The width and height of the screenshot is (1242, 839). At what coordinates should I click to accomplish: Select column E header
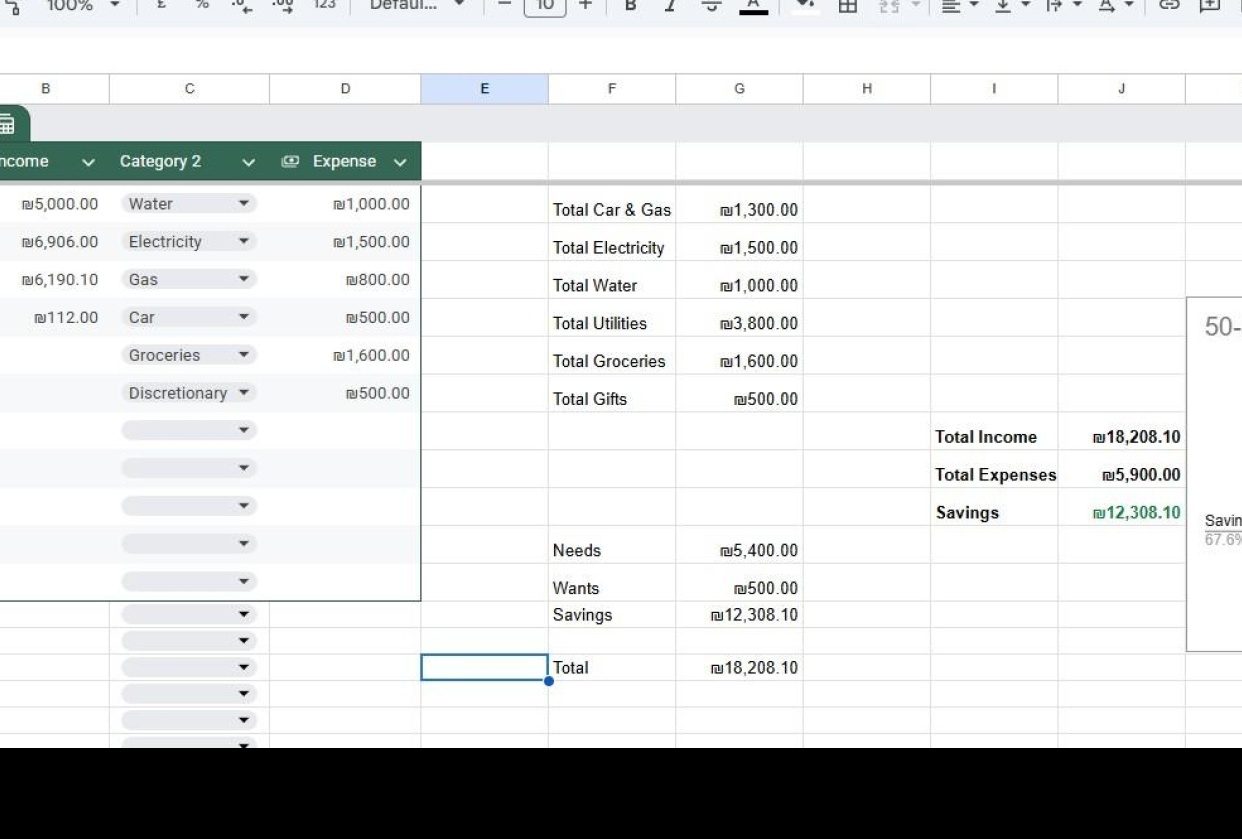click(x=484, y=89)
